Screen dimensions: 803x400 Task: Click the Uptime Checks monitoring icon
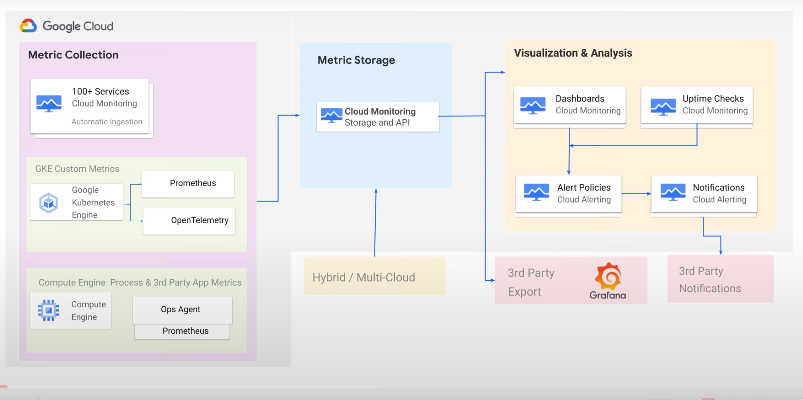tap(662, 106)
